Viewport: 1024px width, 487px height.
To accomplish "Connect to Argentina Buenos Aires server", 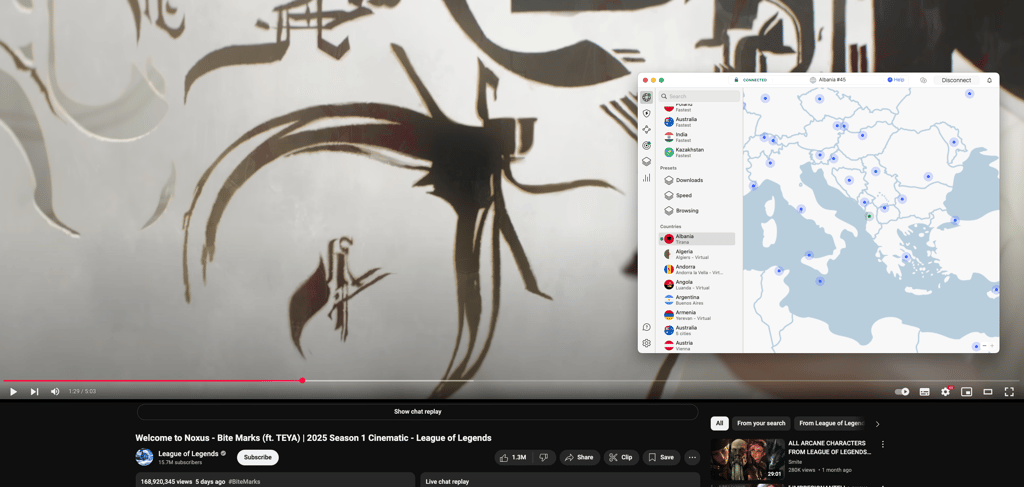I will point(697,300).
